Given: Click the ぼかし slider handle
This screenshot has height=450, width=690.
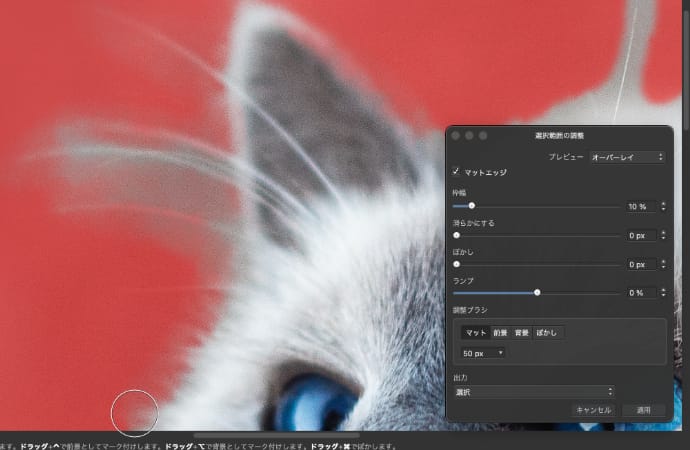Looking at the screenshot, I should click(457, 264).
